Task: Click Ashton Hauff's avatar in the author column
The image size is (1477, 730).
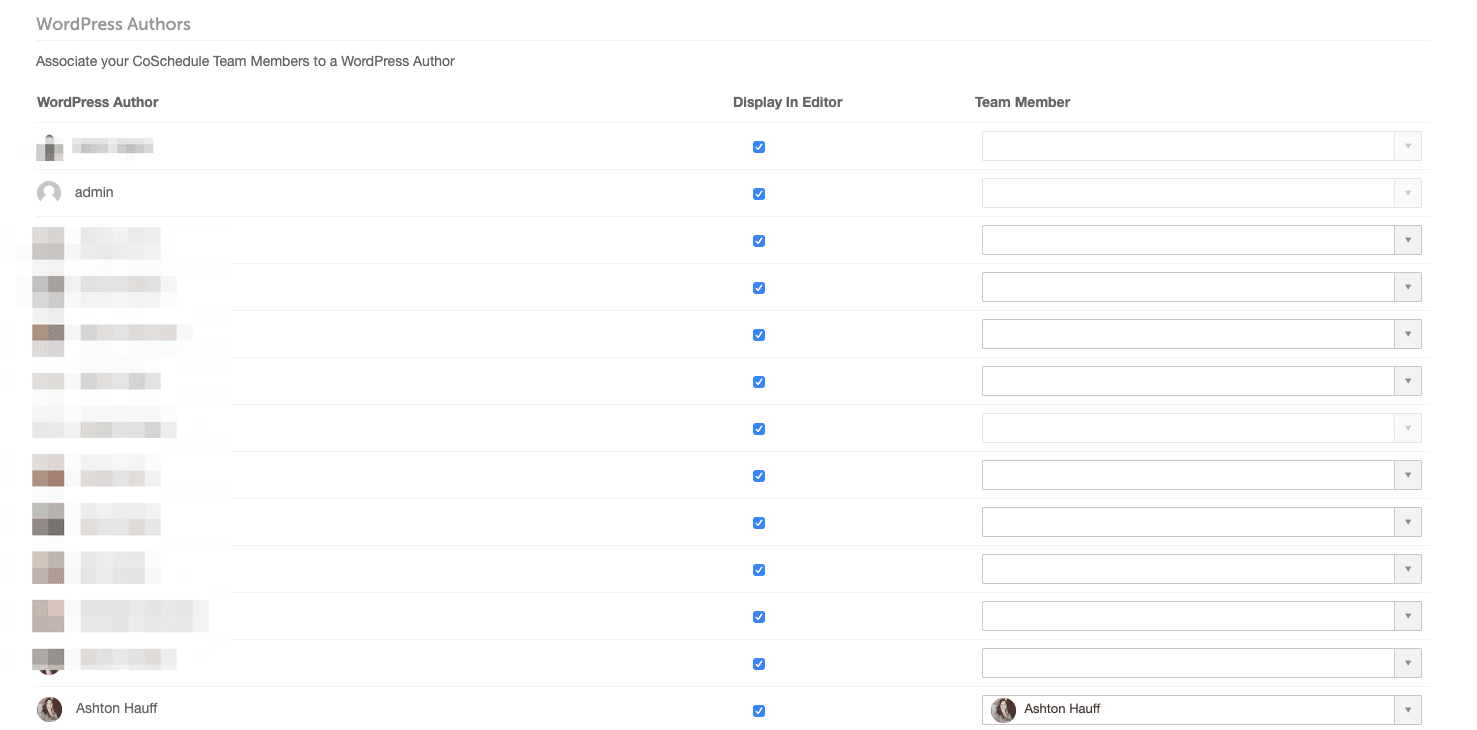Action: [x=49, y=709]
